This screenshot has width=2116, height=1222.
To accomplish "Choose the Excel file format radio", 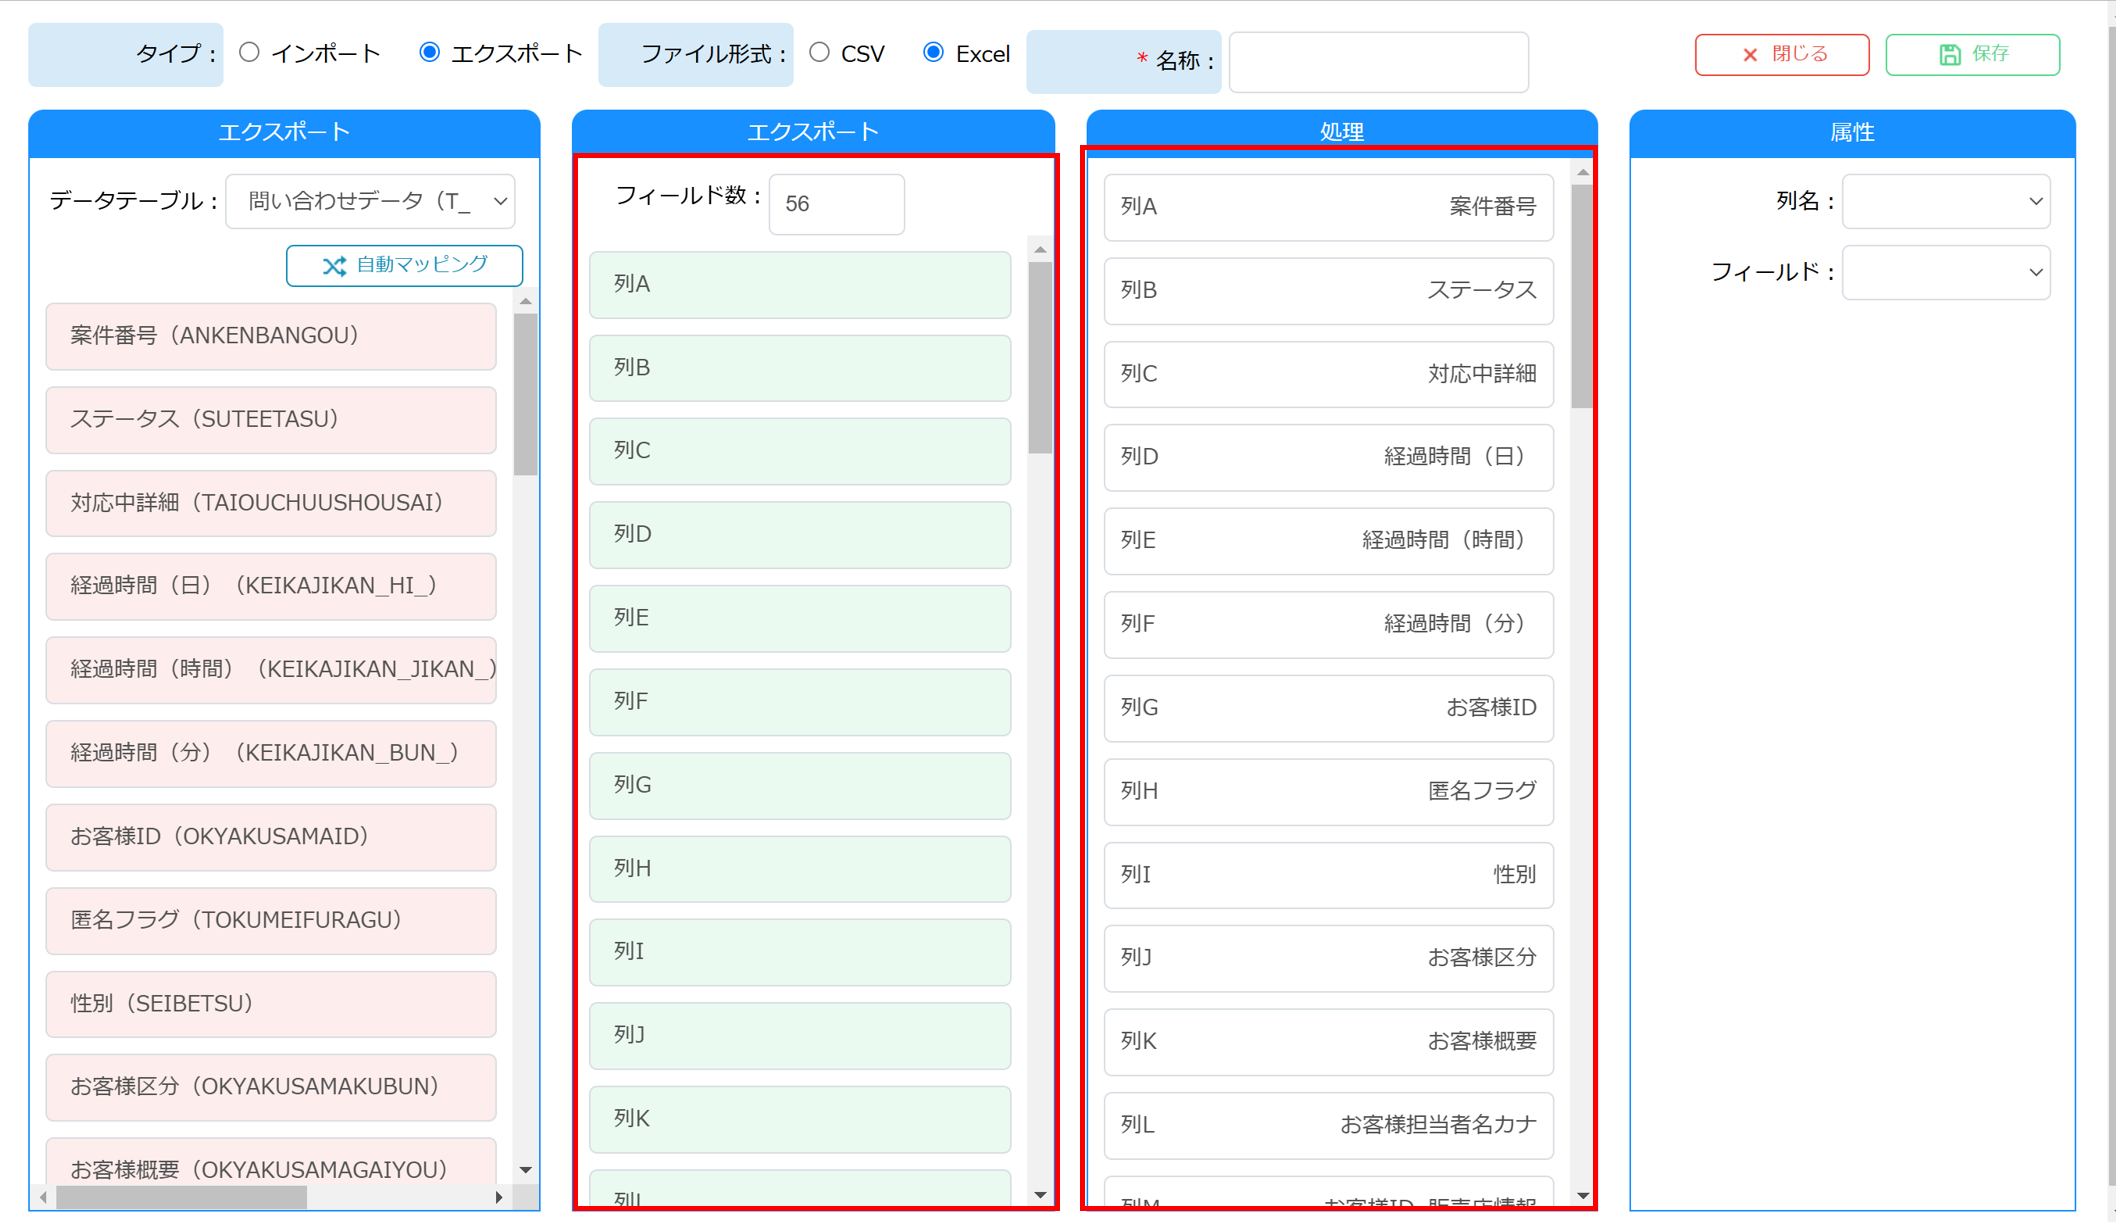I will (933, 52).
